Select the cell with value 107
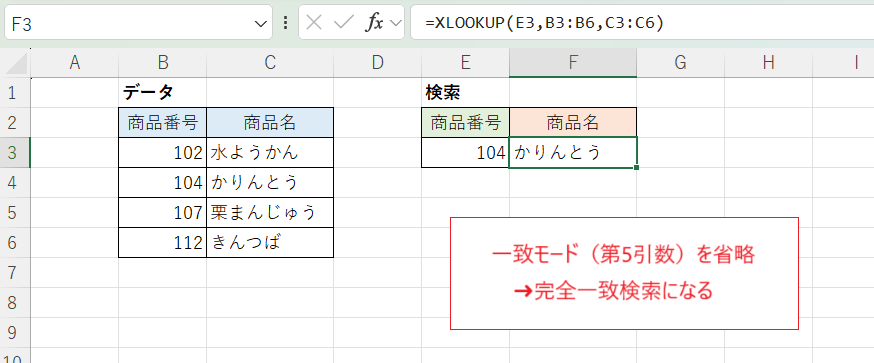The image size is (874, 363). 163,213
